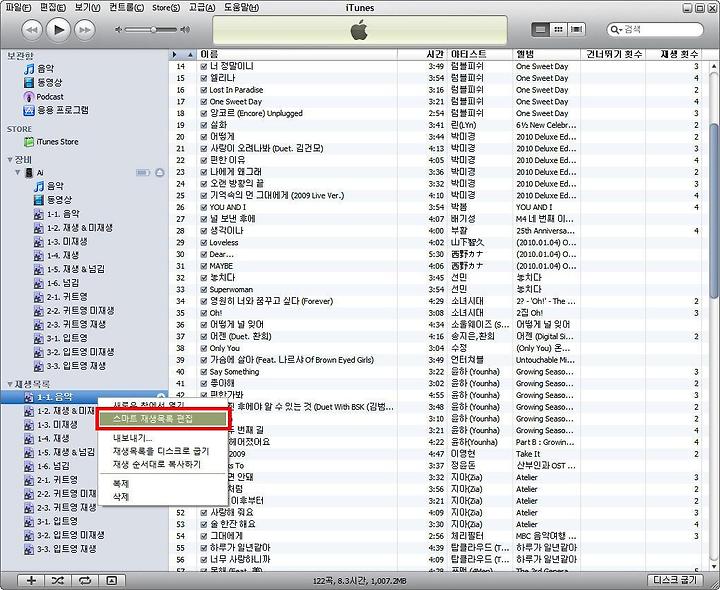The image size is (720, 590).
Task: Sort by the 아티스트 column header
Action: 479,54
